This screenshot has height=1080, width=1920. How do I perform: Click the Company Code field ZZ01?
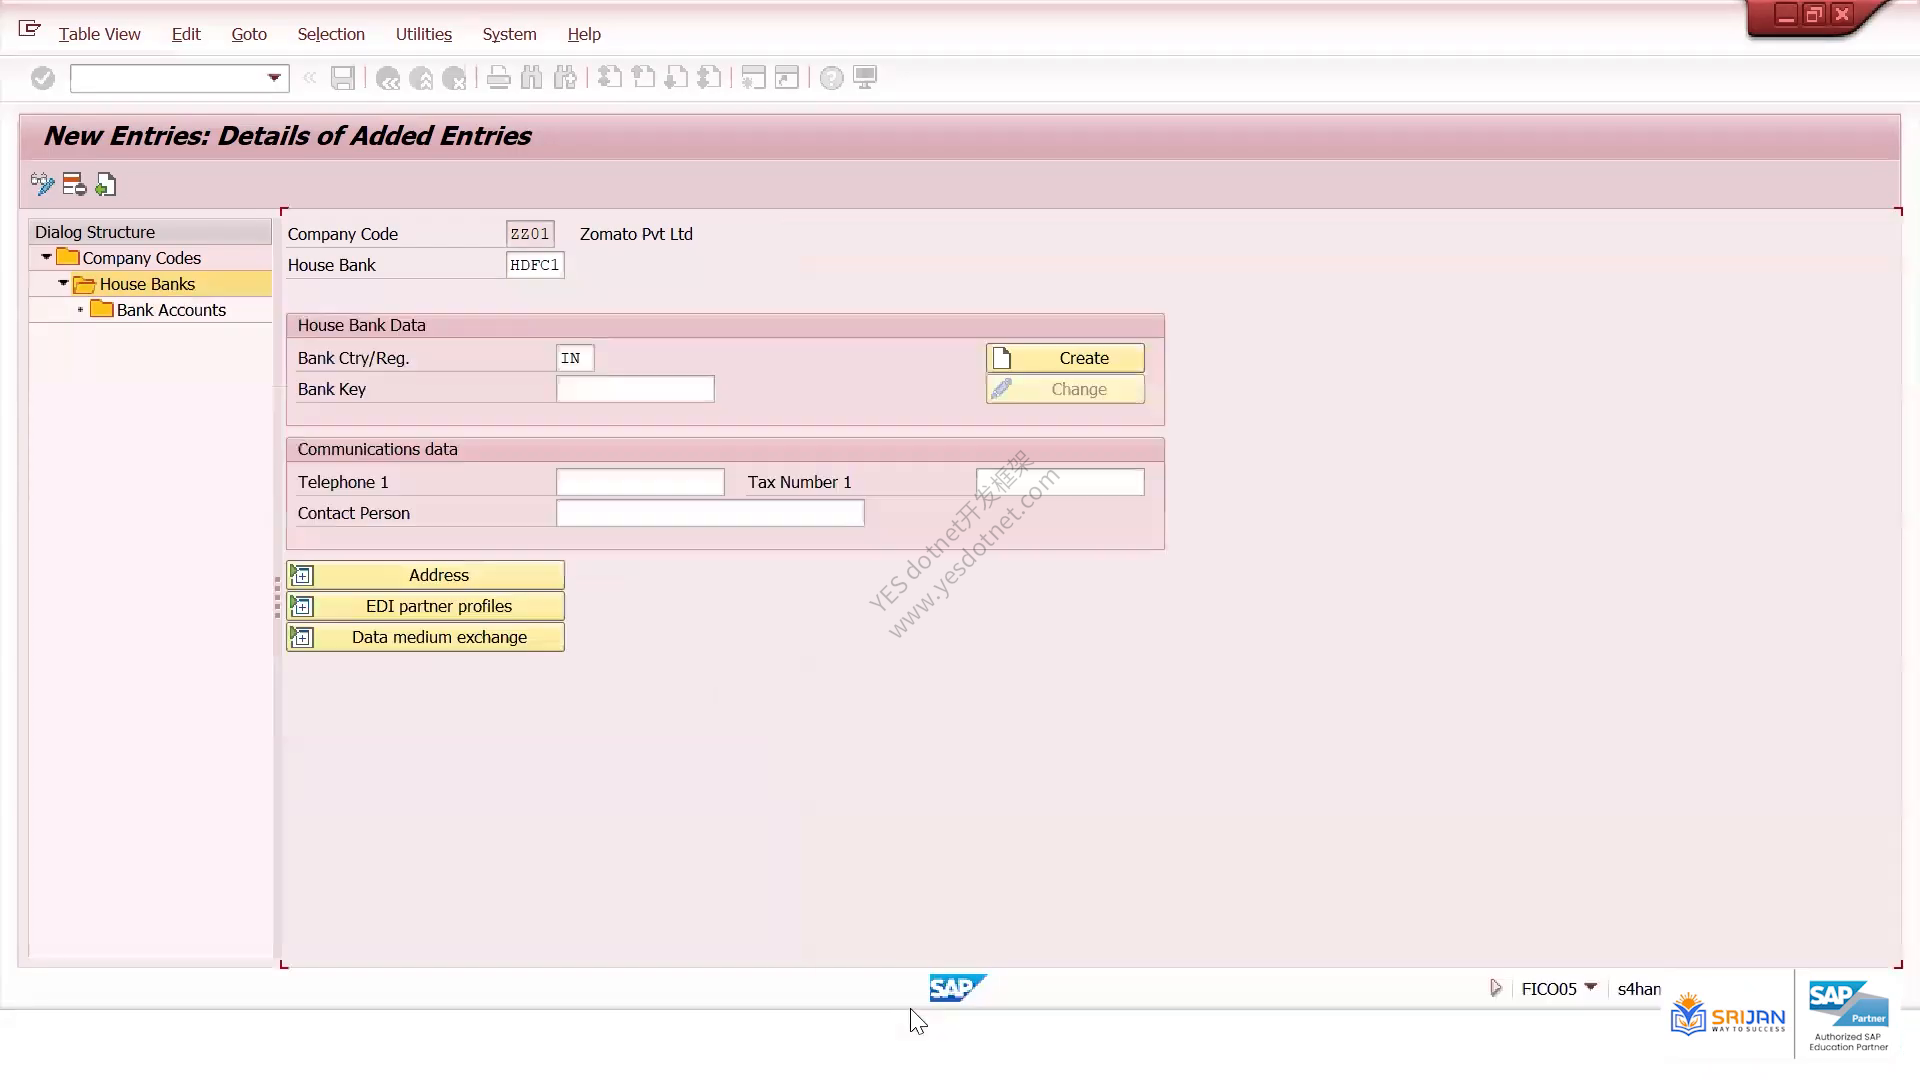tap(530, 234)
